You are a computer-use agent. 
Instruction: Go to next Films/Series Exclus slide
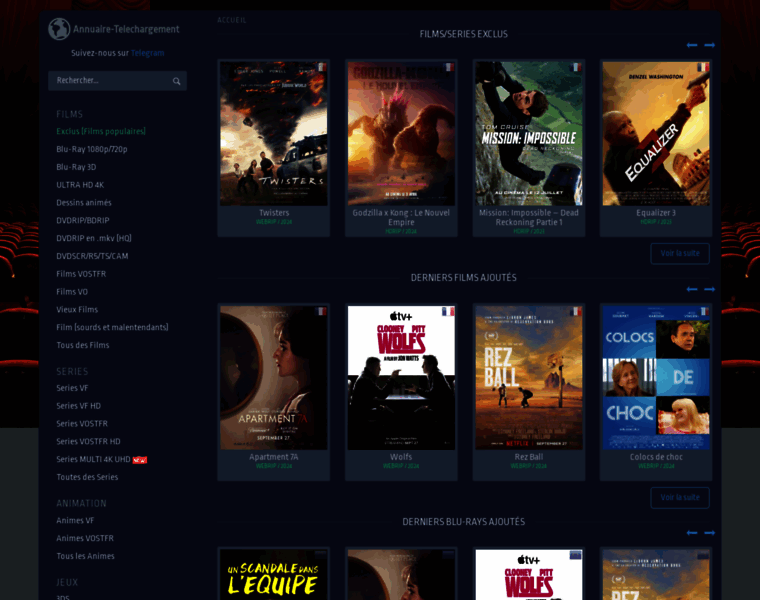(710, 45)
